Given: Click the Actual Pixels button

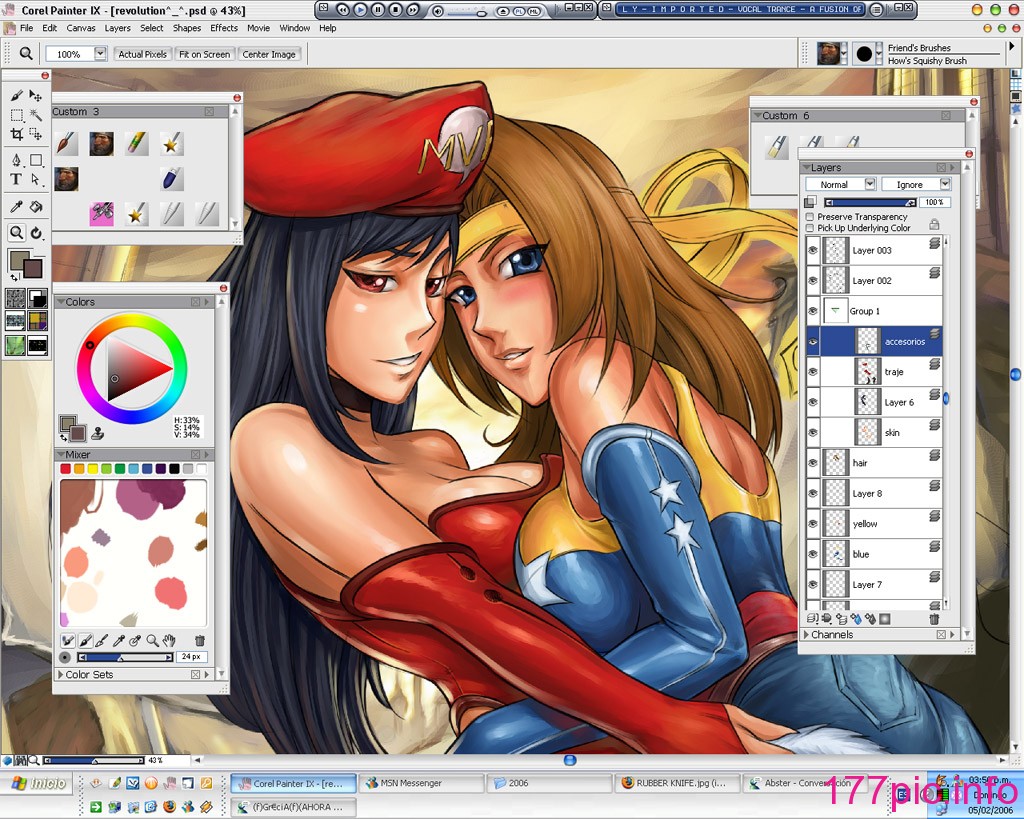Looking at the screenshot, I should [x=142, y=54].
